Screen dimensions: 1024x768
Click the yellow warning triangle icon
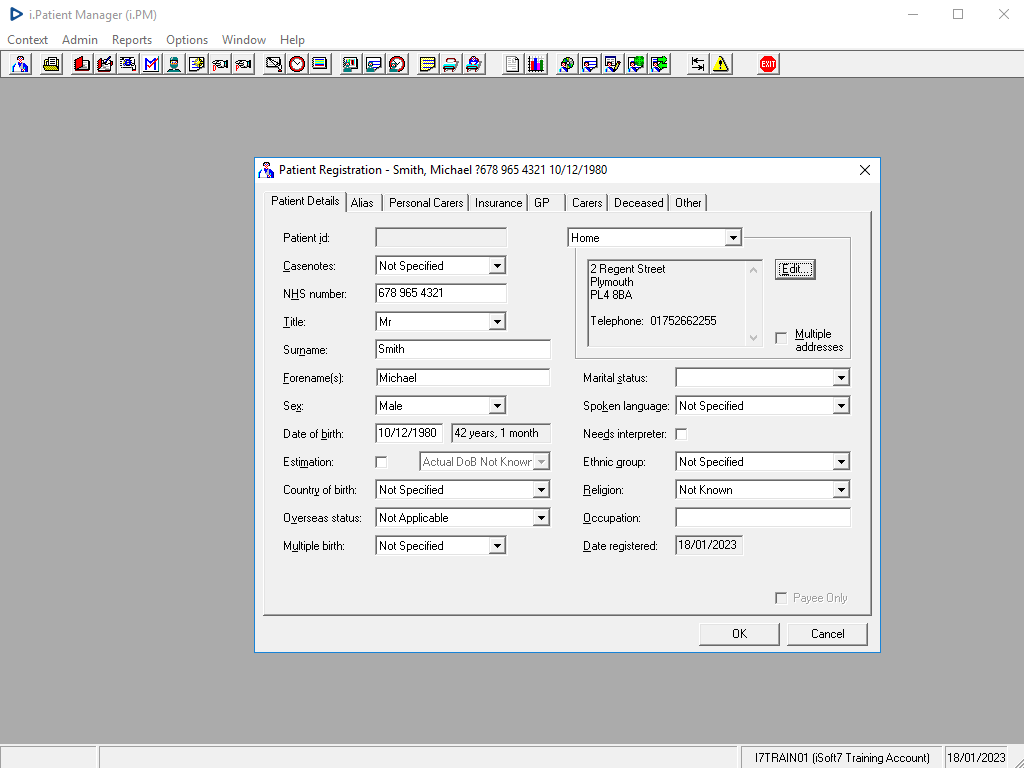point(721,64)
